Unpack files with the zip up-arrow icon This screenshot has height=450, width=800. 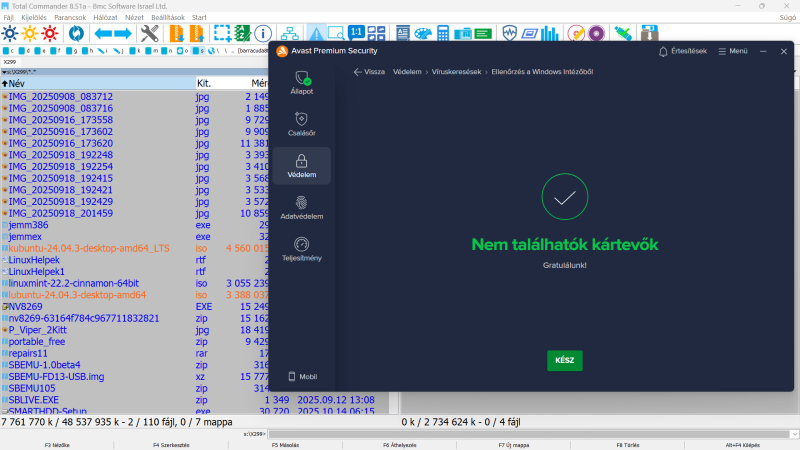coord(196,34)
